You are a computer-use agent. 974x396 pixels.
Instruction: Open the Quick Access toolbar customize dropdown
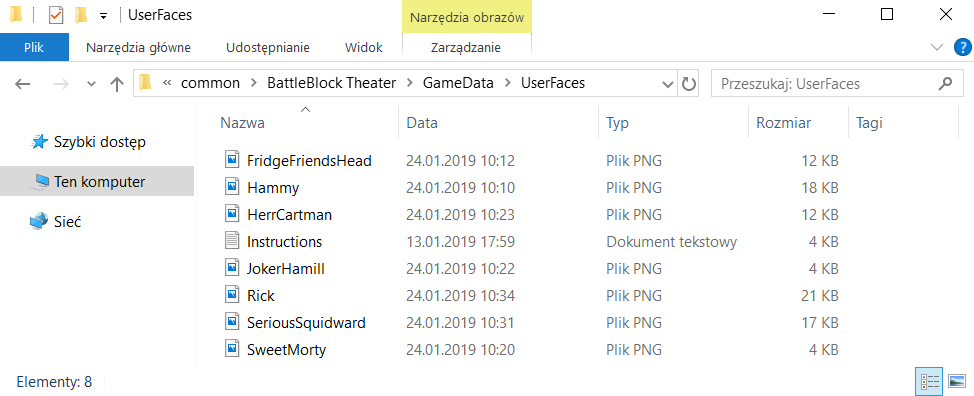(x=104, y=16)
